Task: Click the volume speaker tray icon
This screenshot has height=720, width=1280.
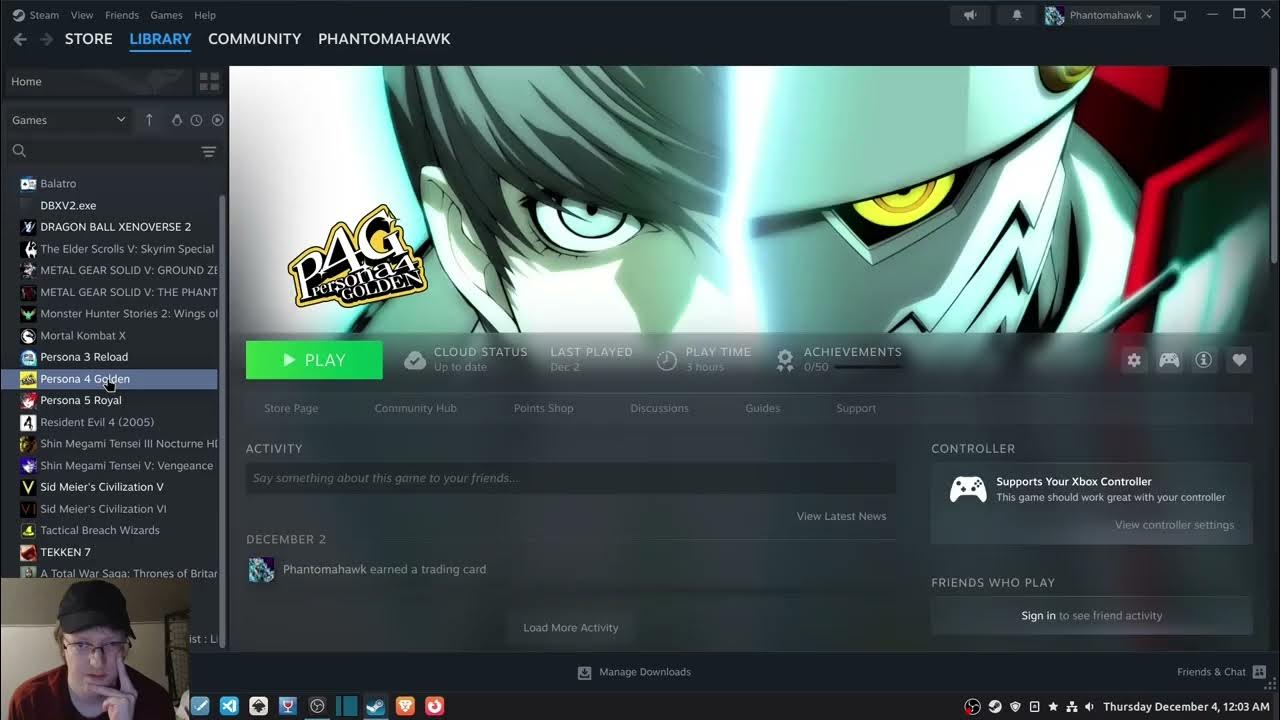Action: (x=1089, y=706)
